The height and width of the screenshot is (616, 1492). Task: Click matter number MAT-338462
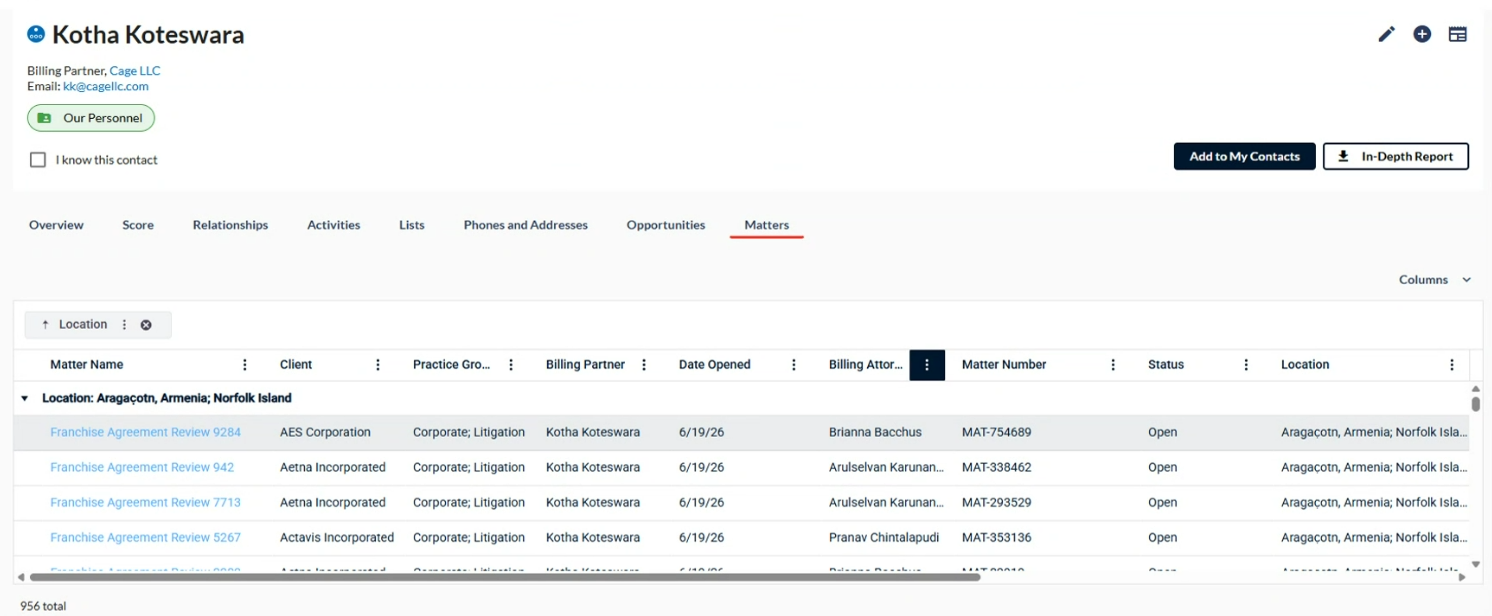coord(996,468)
